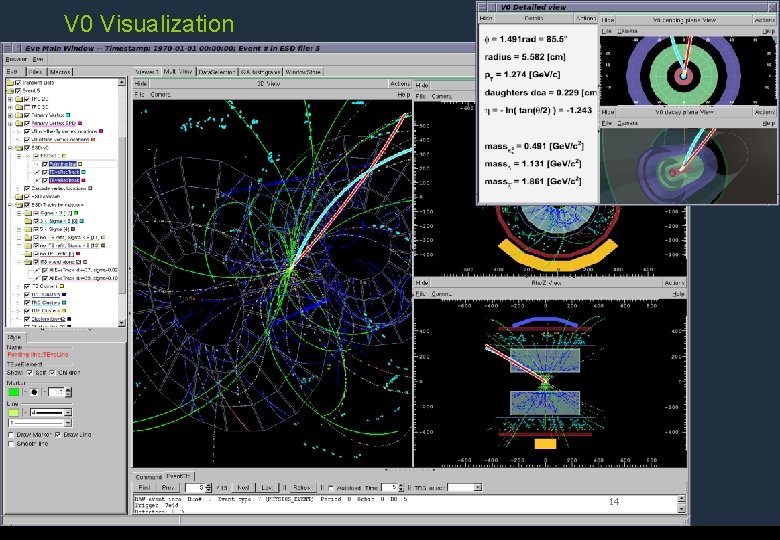Switch to the Macros tab
Image resolution: width=780 pixels, height=540 pixels.
pyautogui.click(x=60, y=72)
